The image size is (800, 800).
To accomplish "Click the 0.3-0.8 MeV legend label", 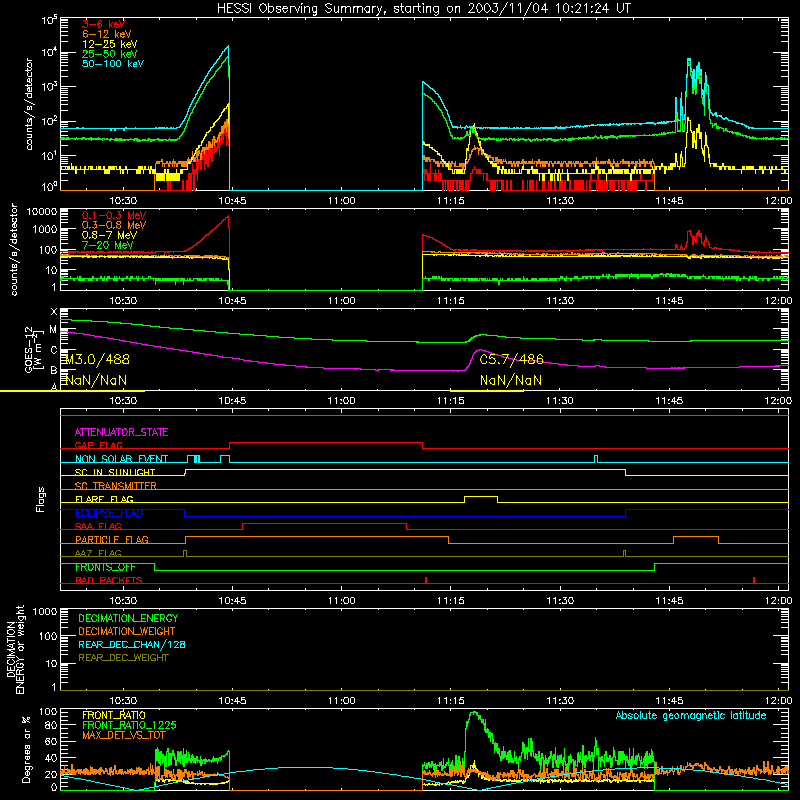I will [x=114, y=225].
